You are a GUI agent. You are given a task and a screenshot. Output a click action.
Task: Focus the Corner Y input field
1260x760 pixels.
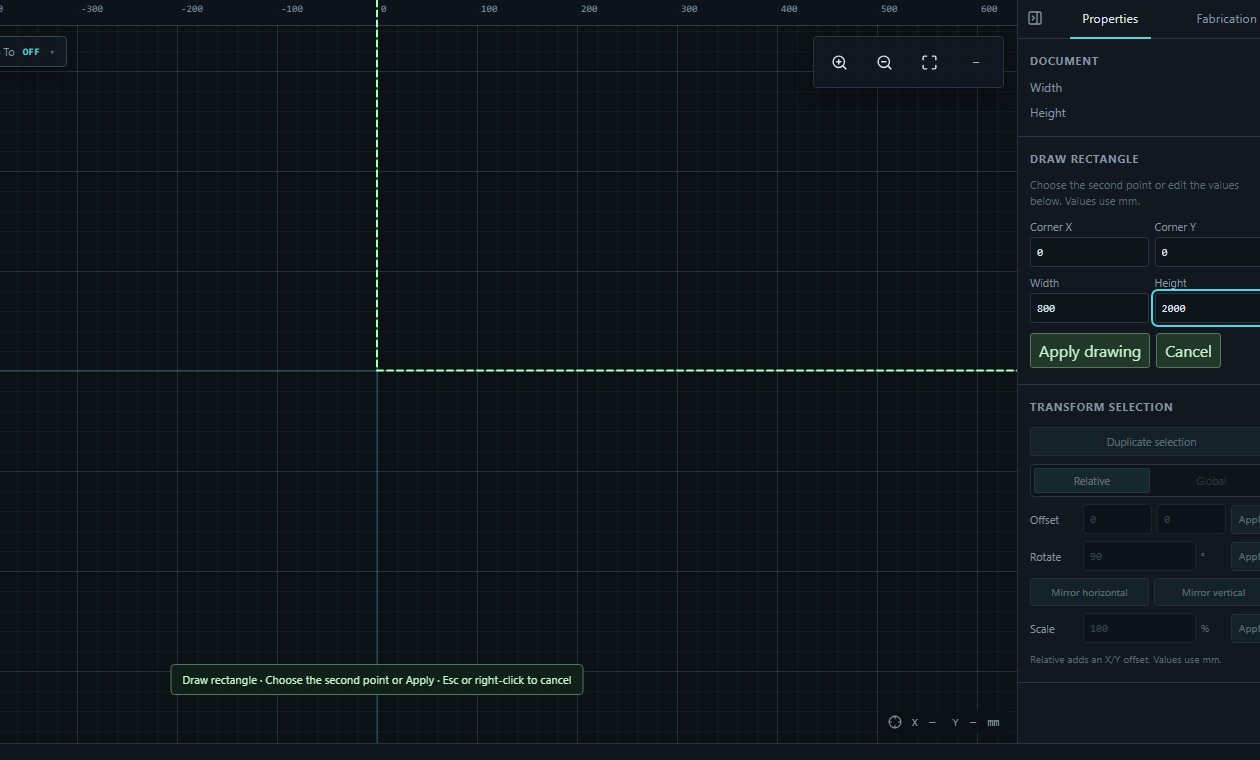point(1207,252)
